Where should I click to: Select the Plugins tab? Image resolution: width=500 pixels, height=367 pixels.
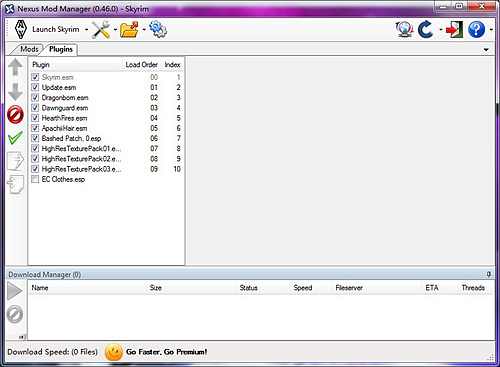pos(61,49)
